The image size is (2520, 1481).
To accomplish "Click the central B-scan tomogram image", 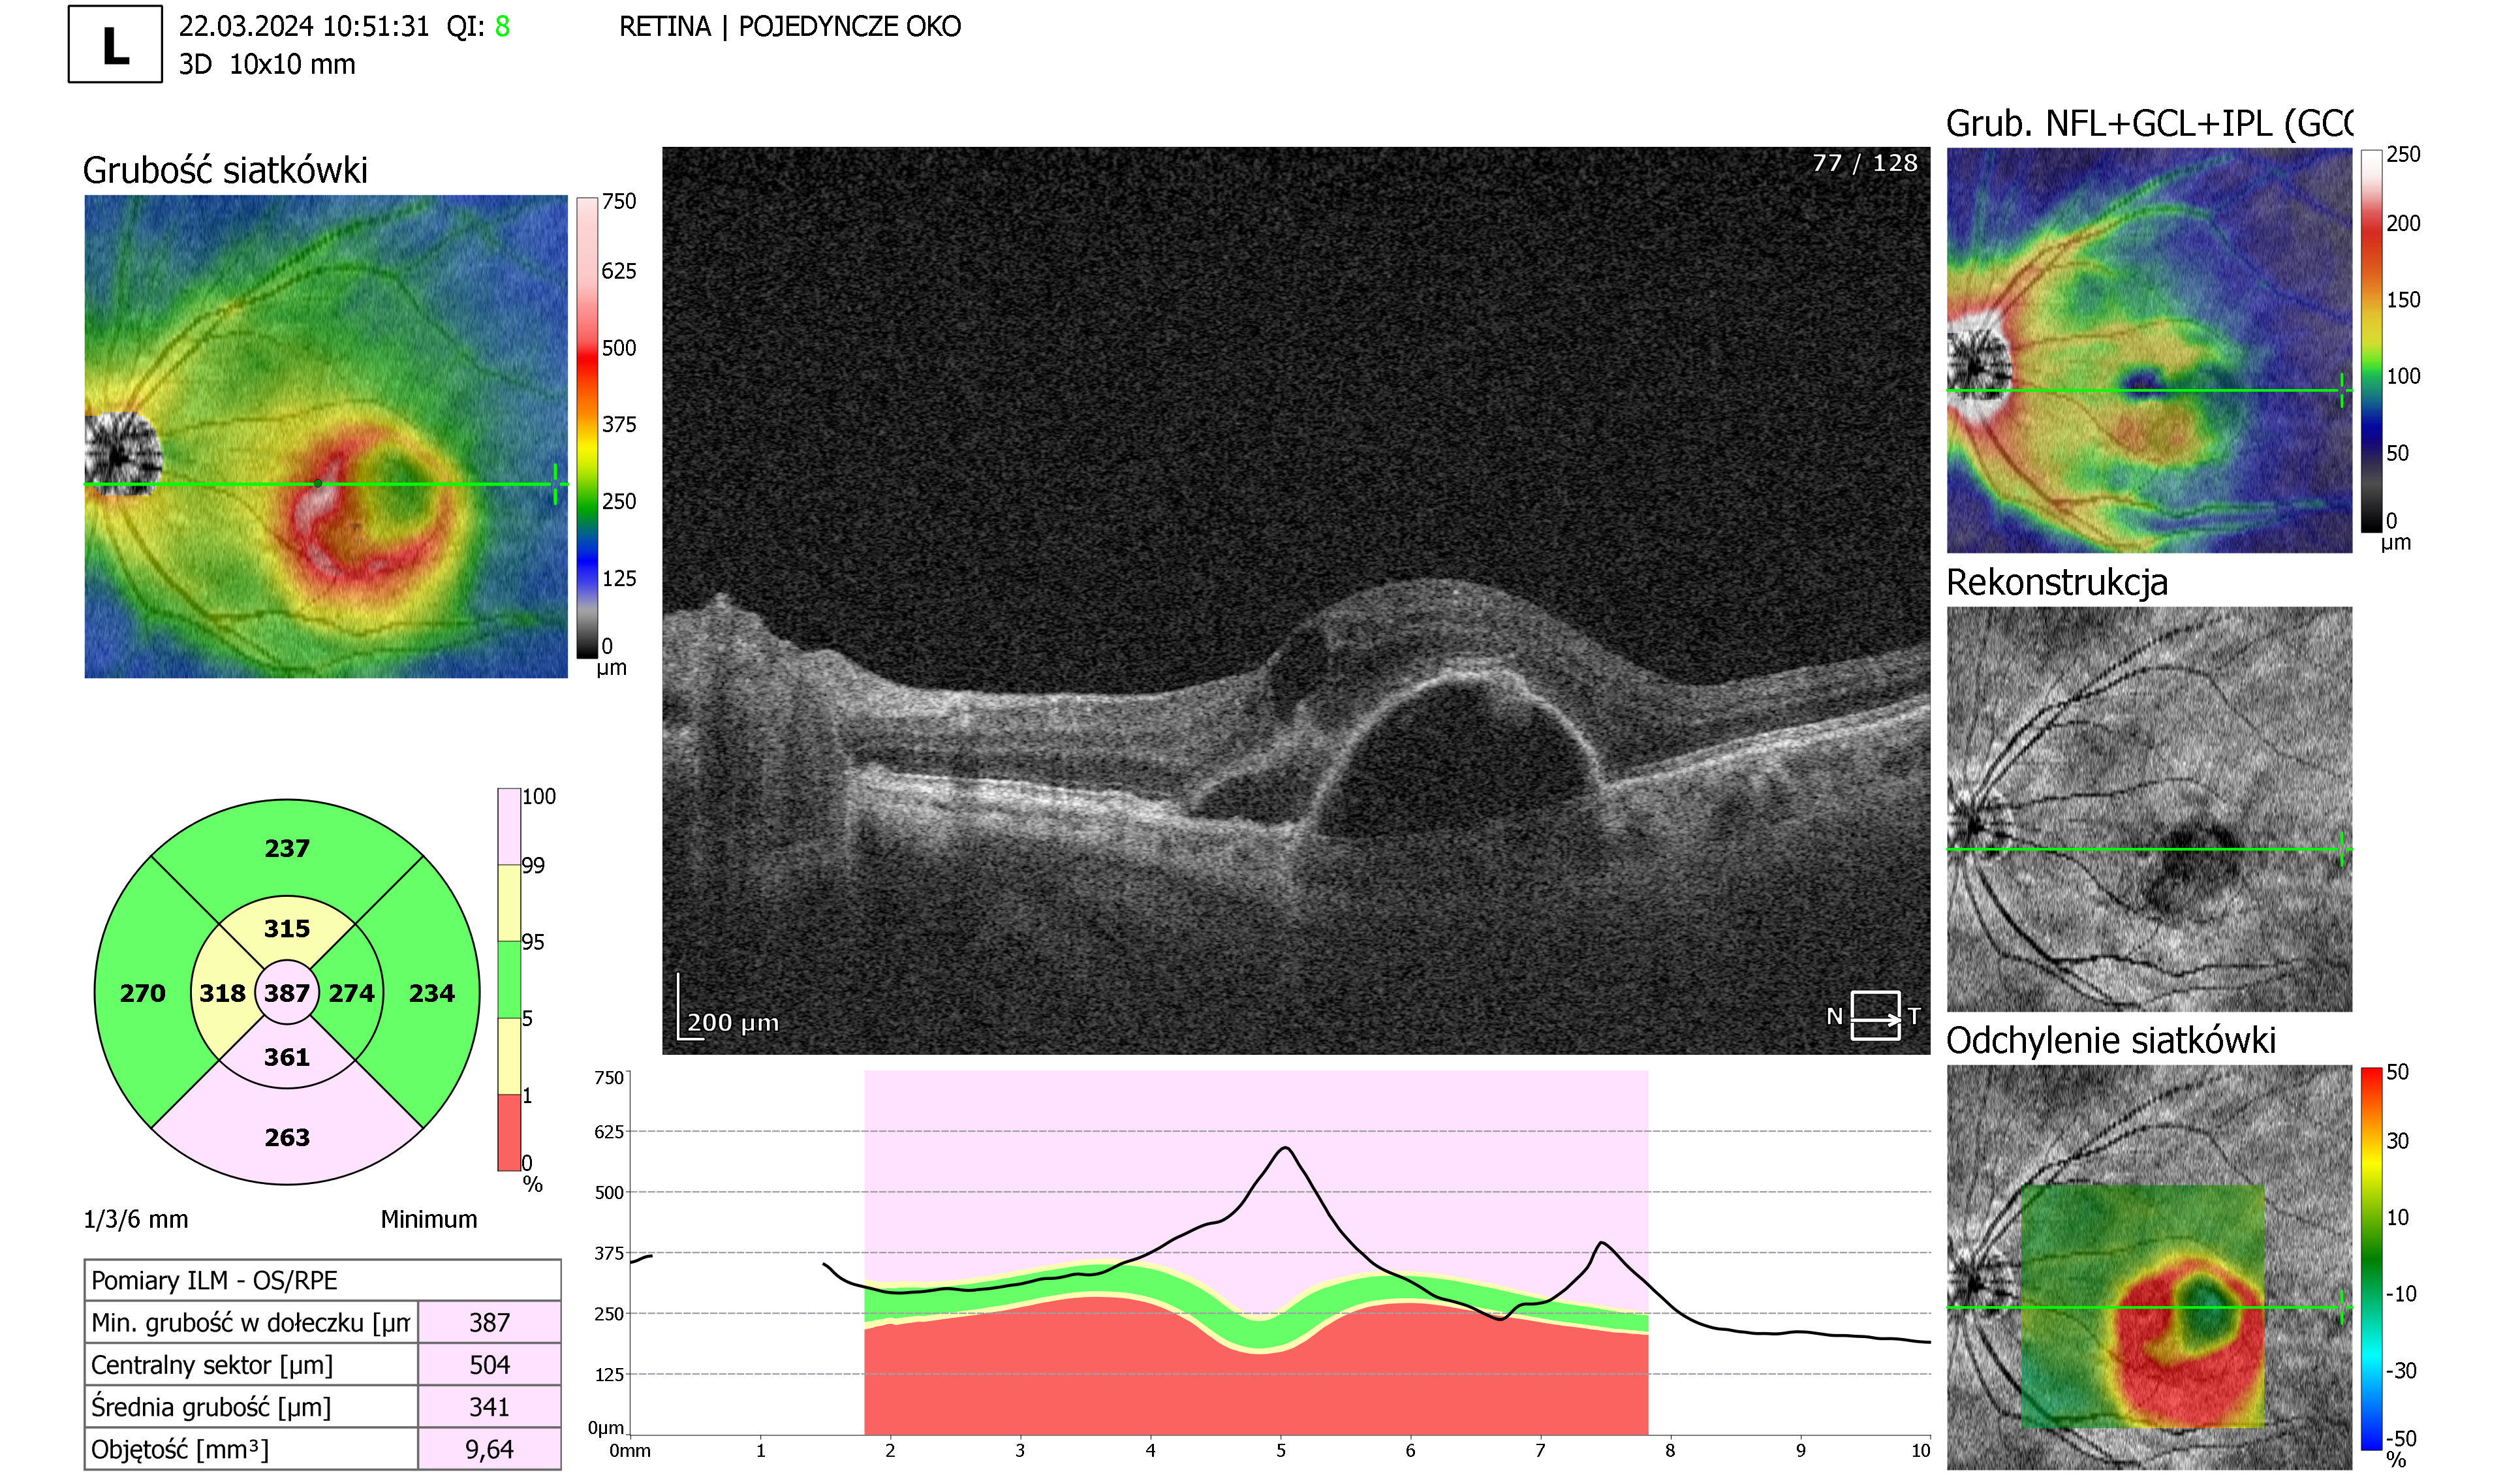I will pyautogui.click(x=1296, y=601).
